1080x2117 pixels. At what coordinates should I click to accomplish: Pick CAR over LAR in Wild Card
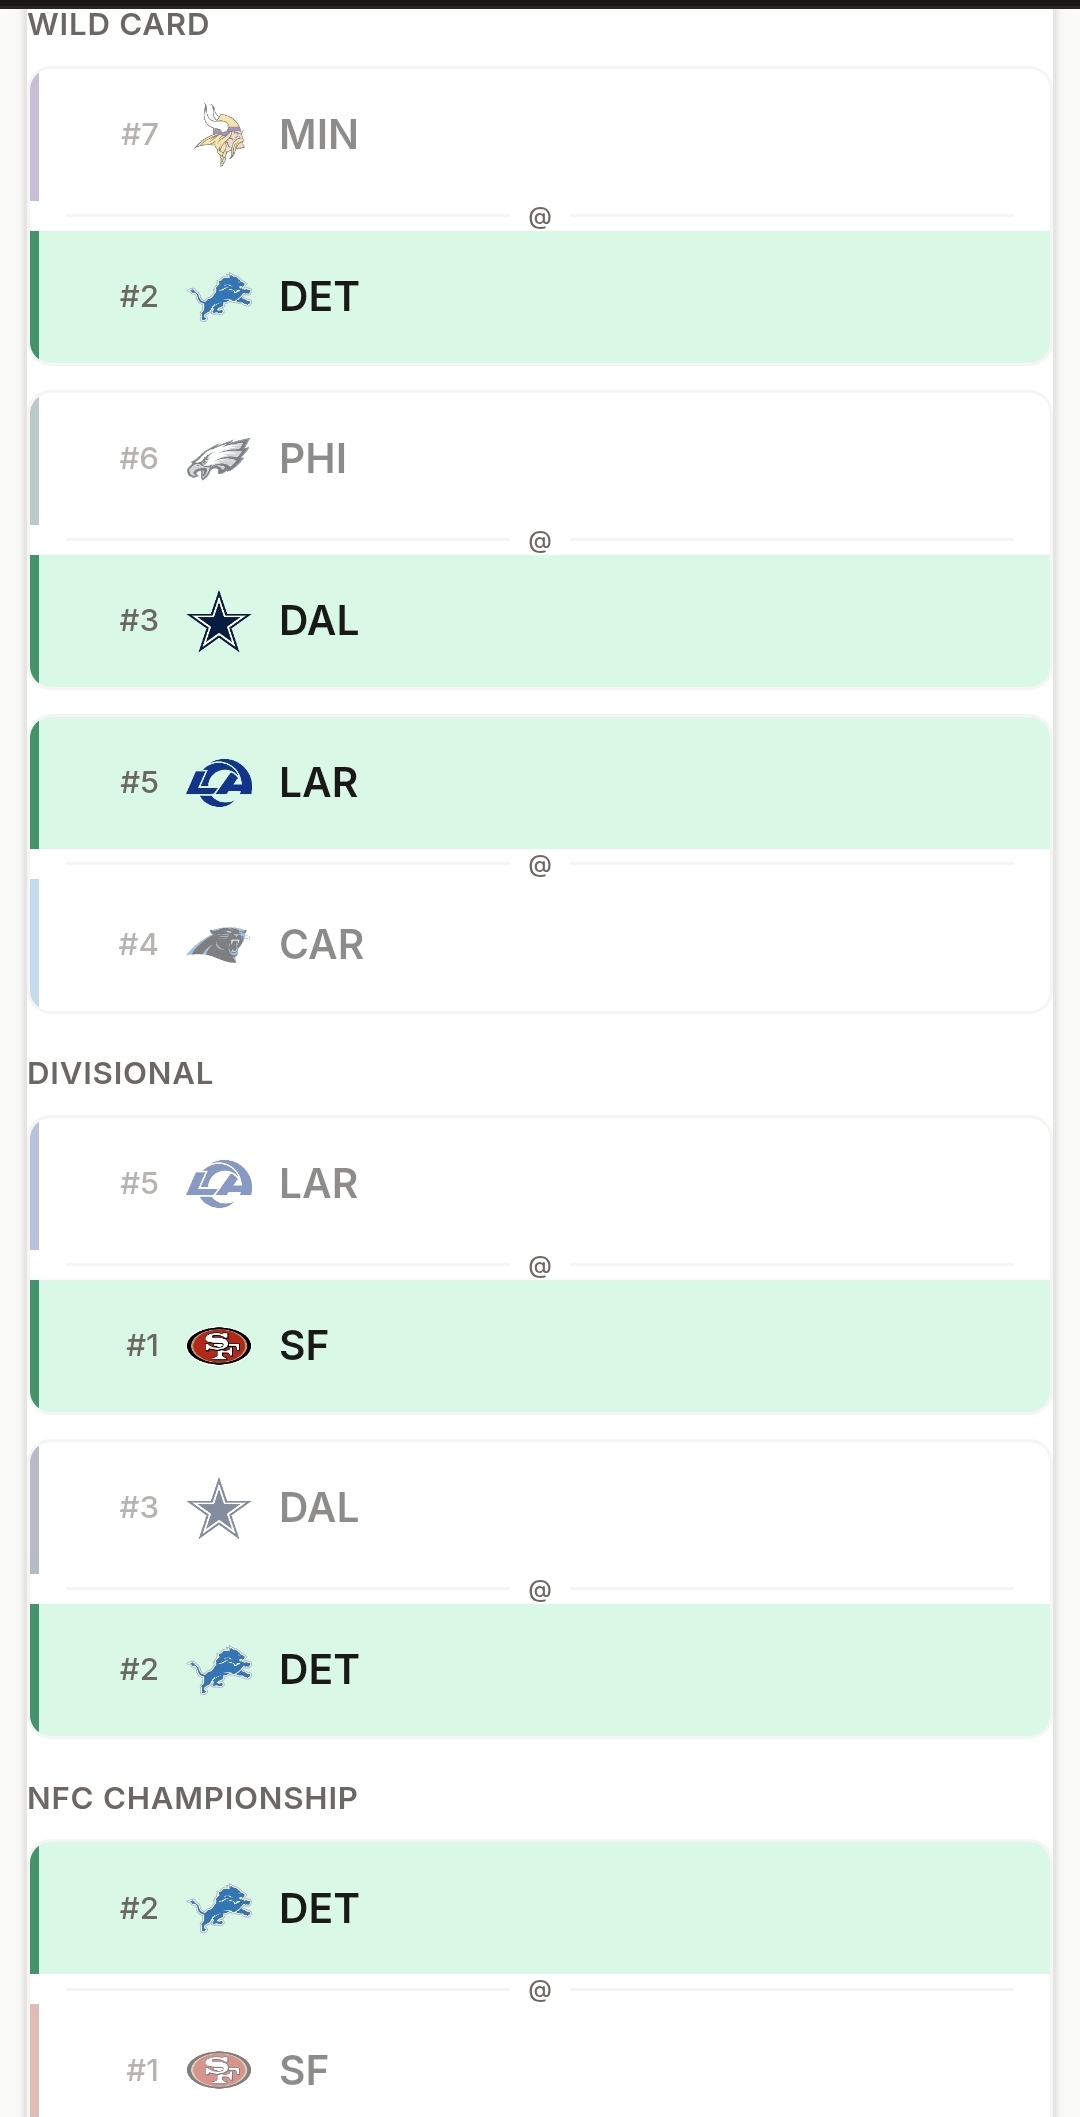pos(540,944)
